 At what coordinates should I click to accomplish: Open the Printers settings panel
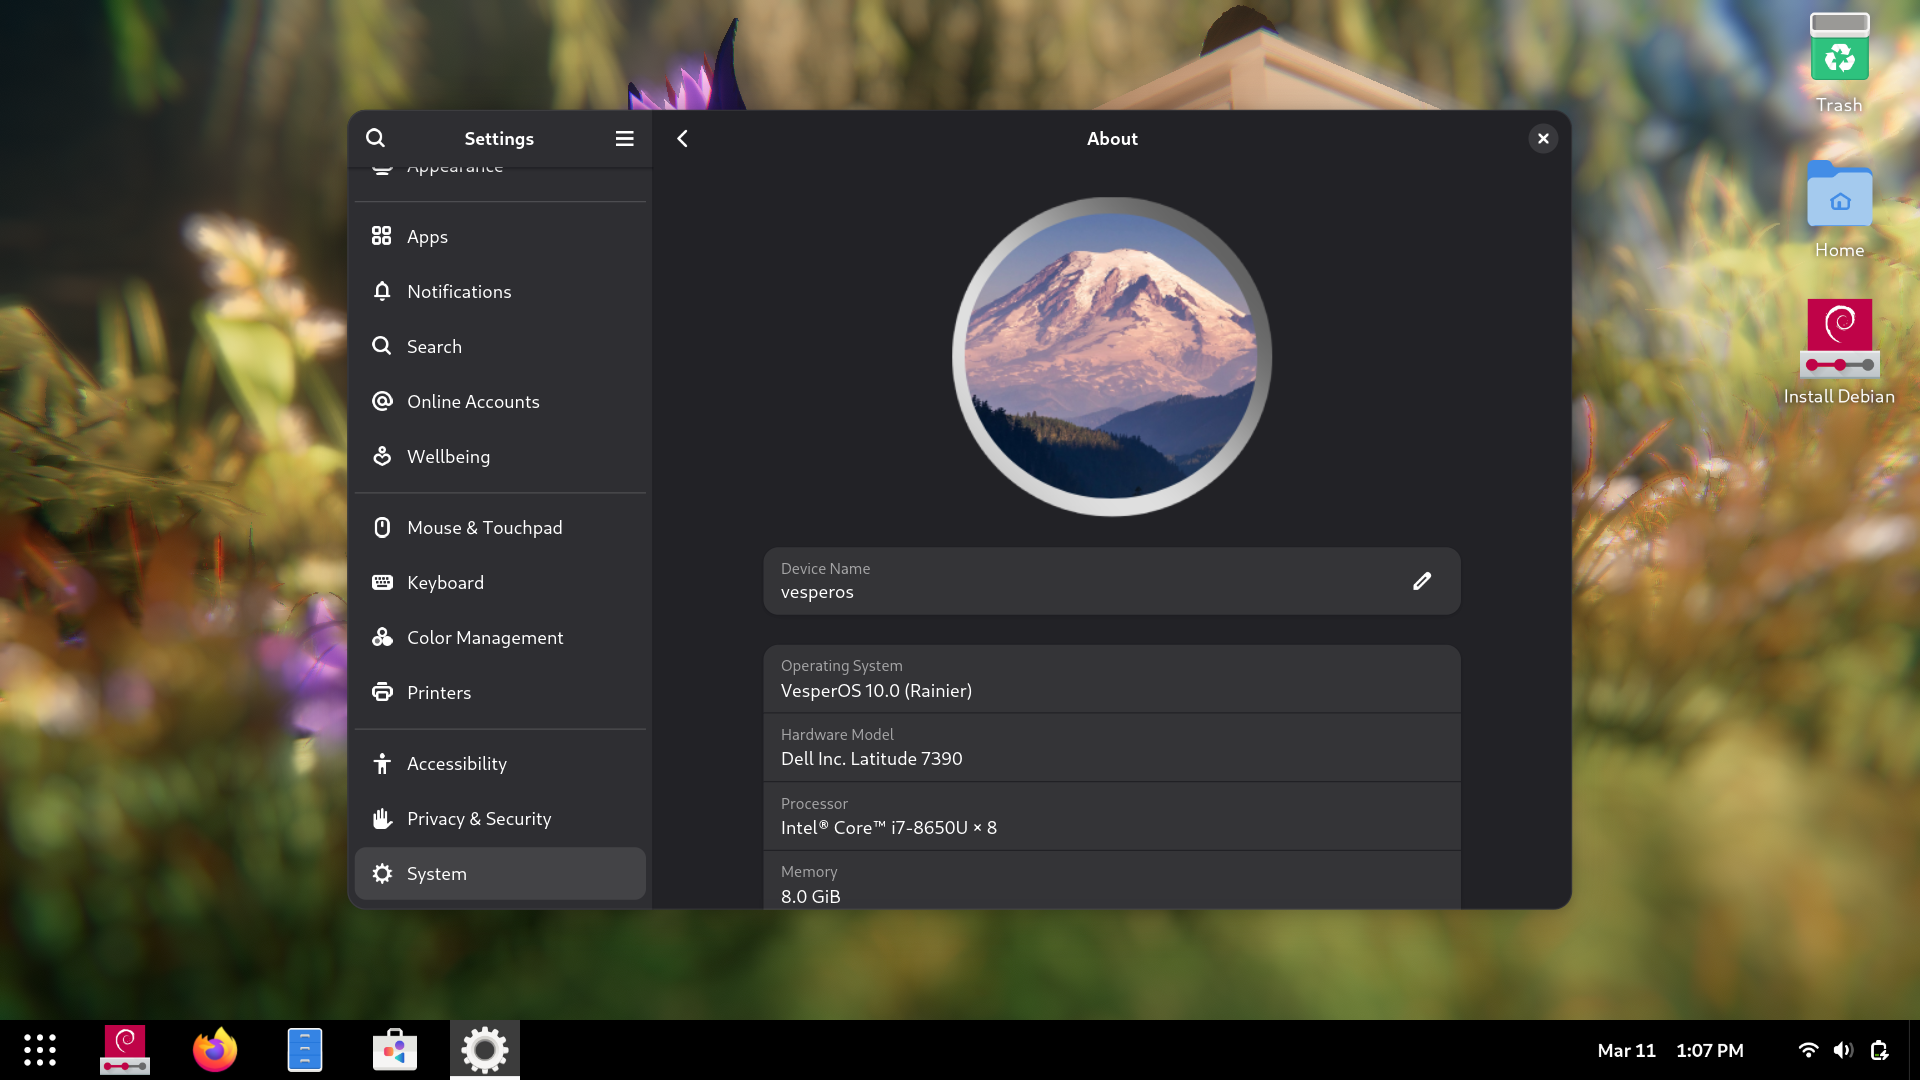(x=500, y=692)
